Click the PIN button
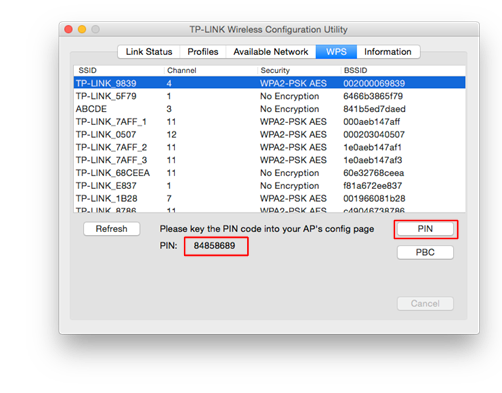Image resolution: width=502 pixels, height=393 pixels. (x=425, y=229)
